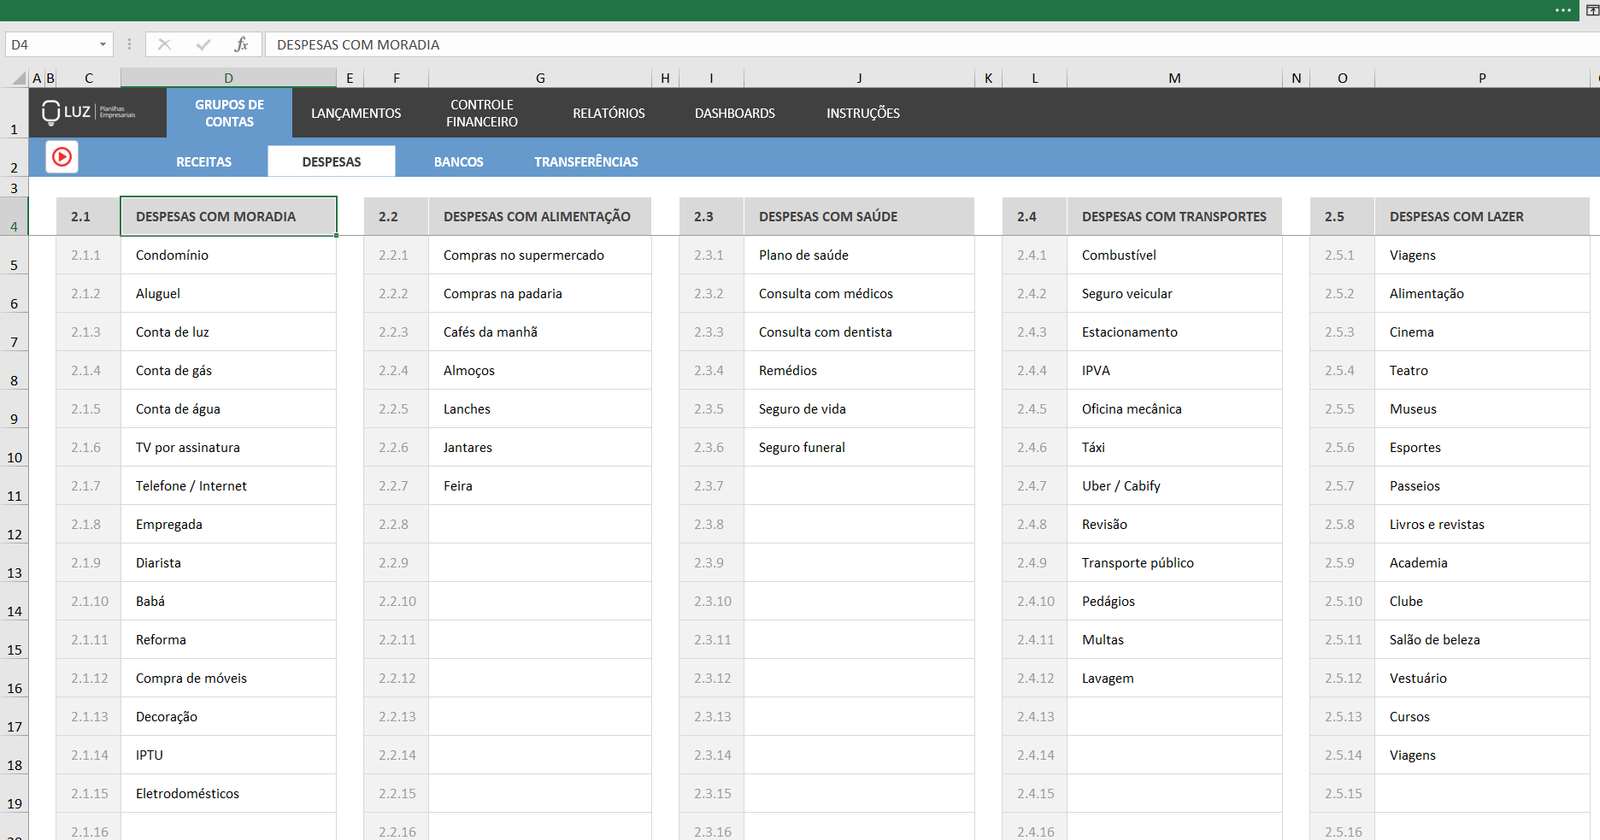Open the Name Box dropdown arrow
The height and width of the screenshot is (840, 1600).
coord(103,44)
